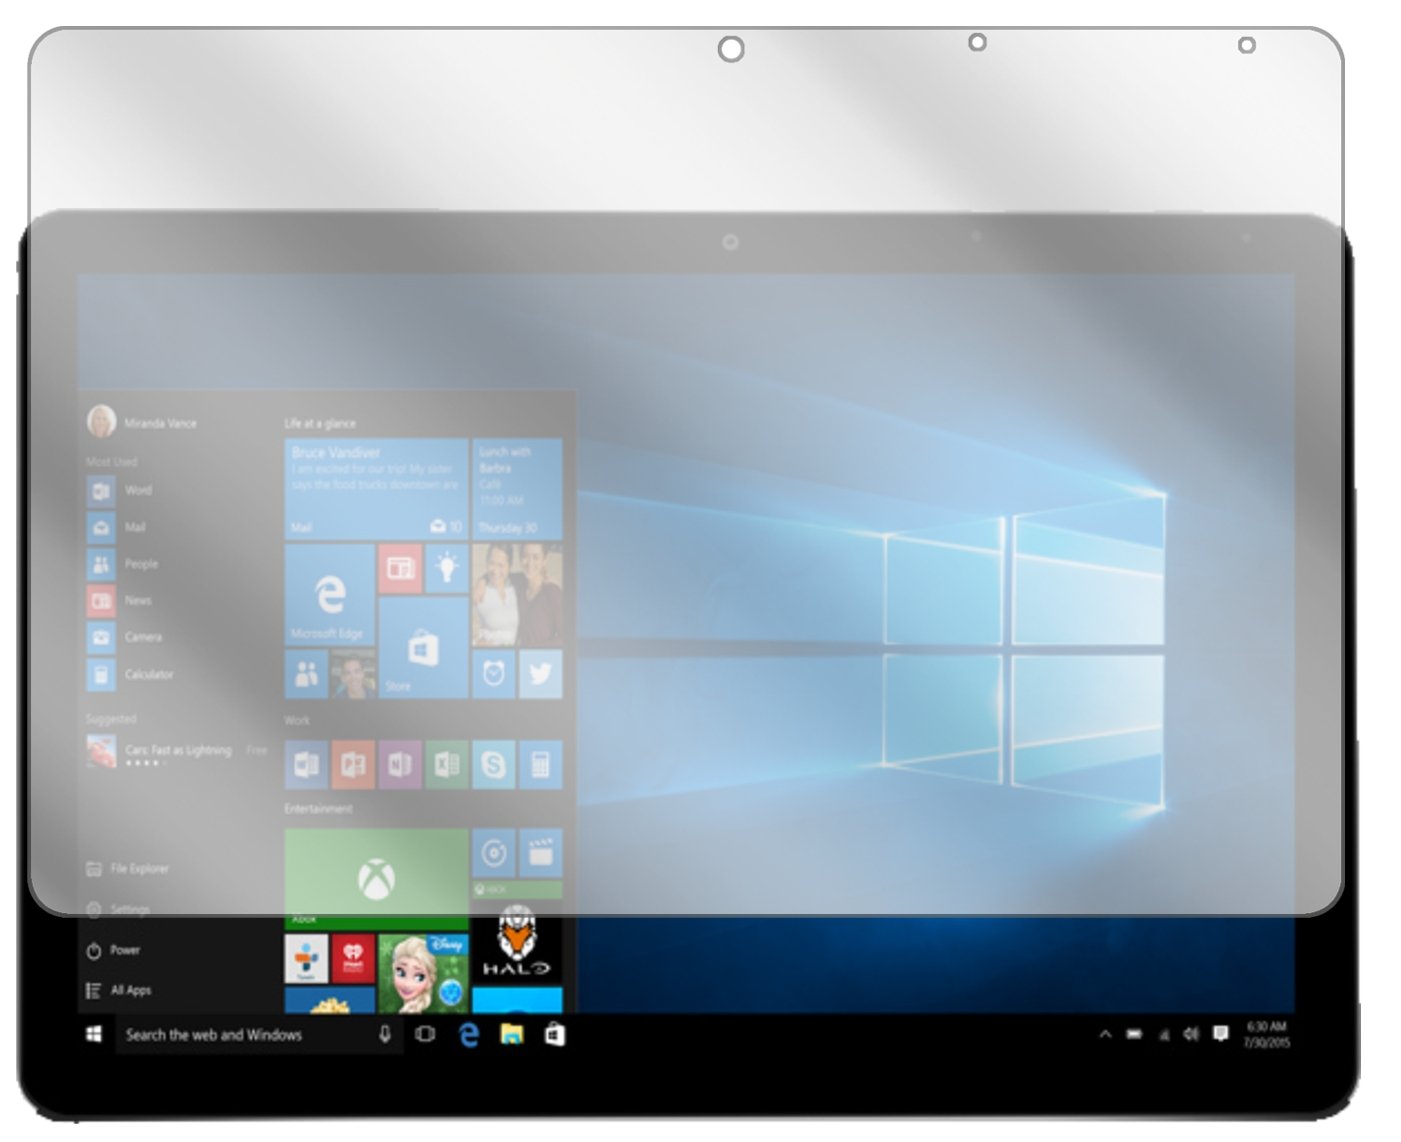Open the PowerPoint tile in Work group
This screenshot has width=1401, height=1142.
[x=353, y=765]
